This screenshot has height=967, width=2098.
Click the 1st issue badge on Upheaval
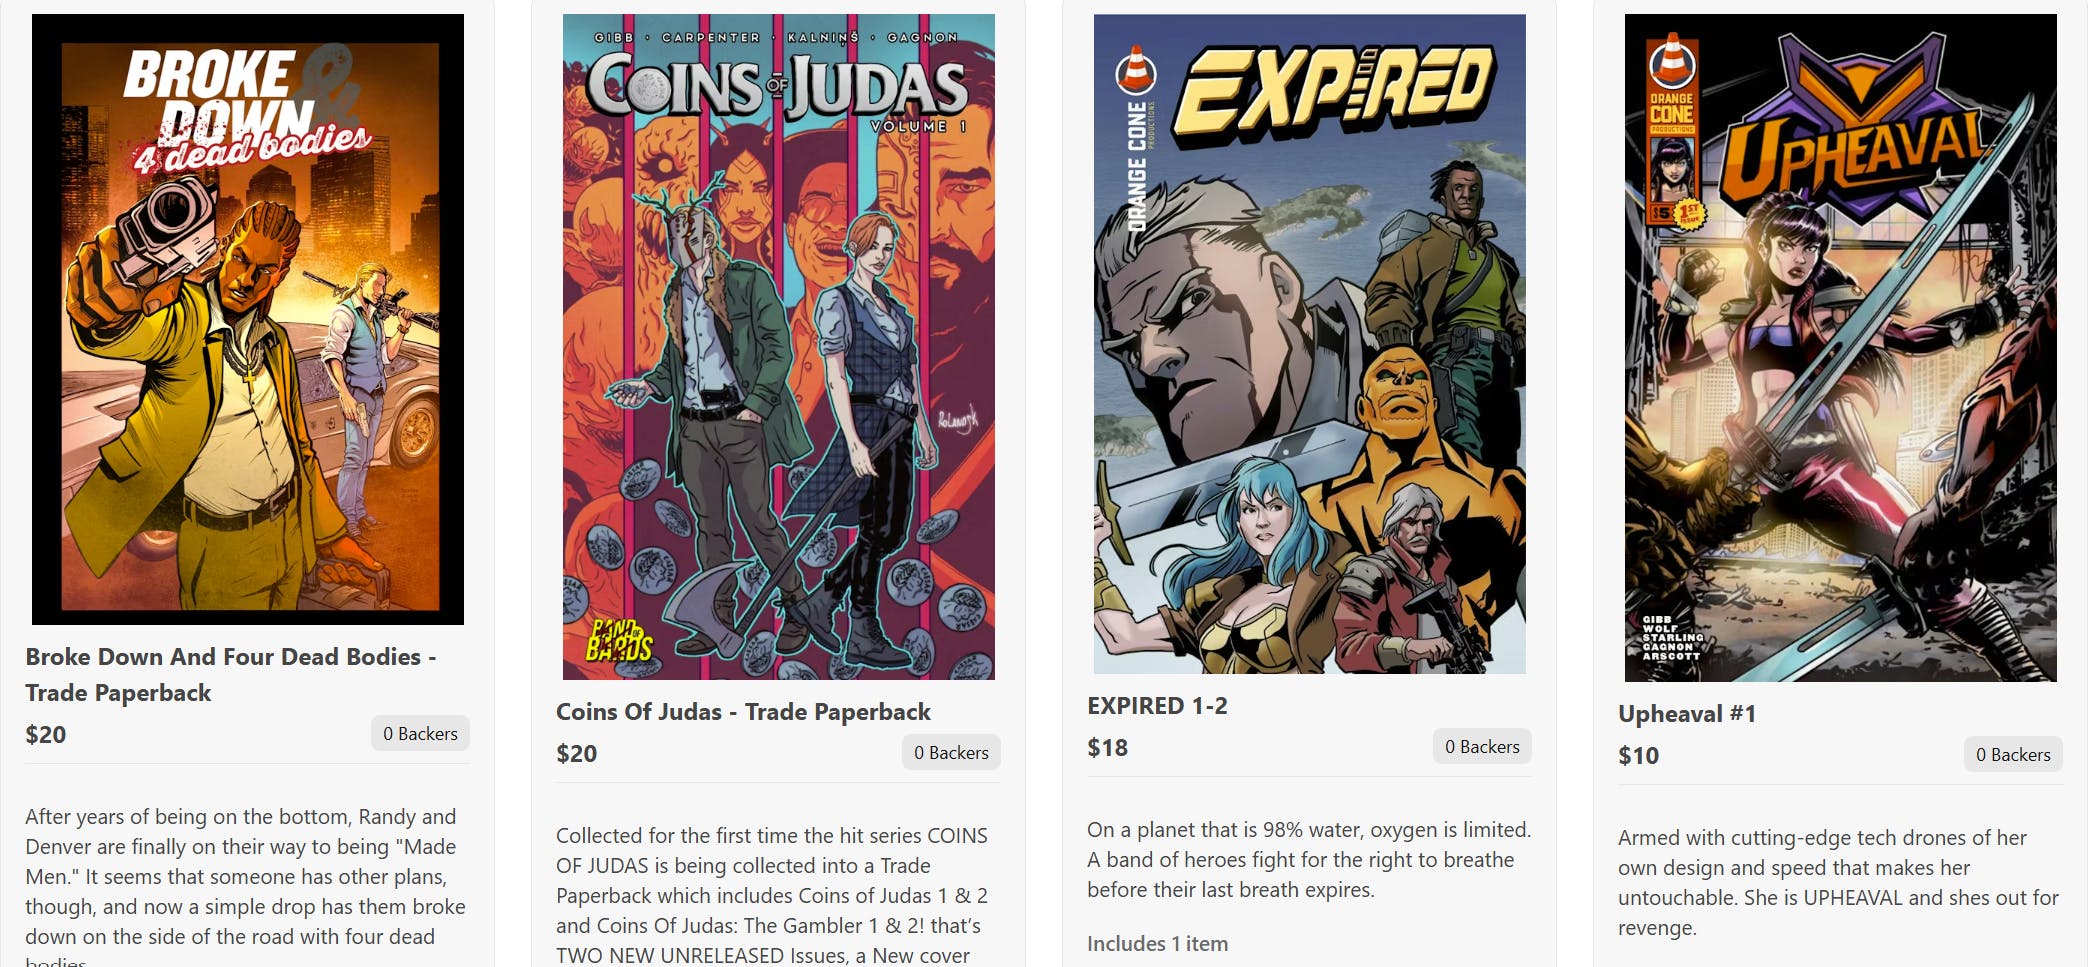pyautogui.click(x=1689, y=214)
